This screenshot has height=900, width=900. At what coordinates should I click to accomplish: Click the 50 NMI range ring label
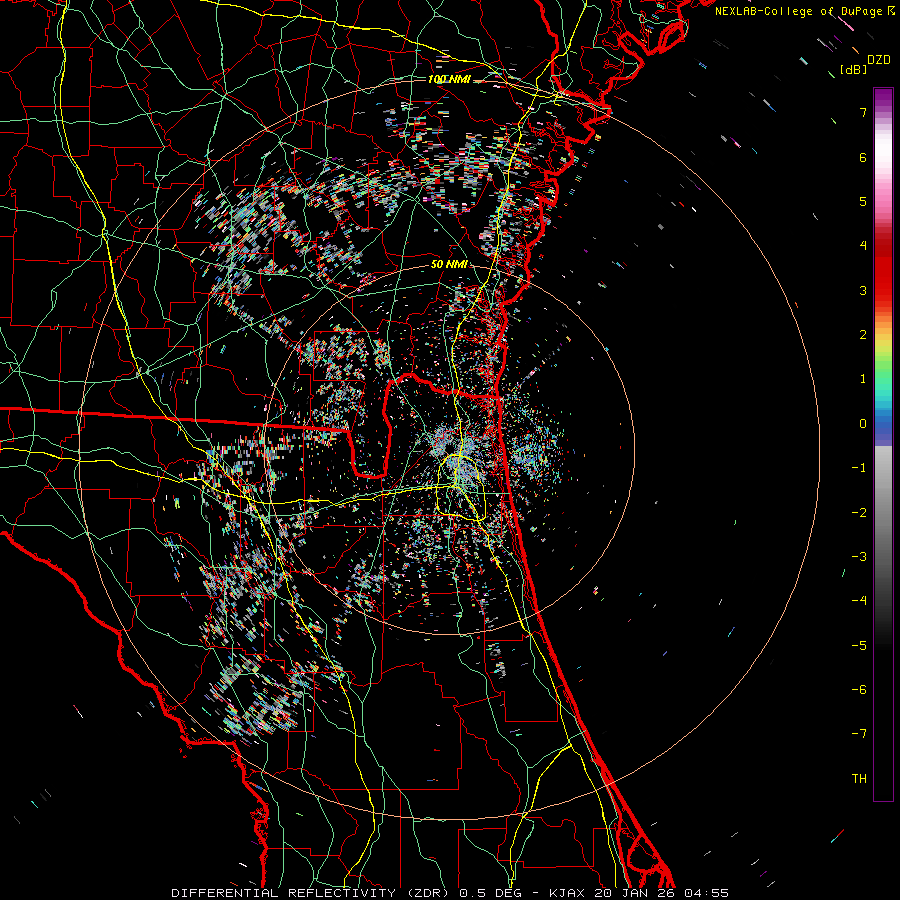[x=449, y=265]
